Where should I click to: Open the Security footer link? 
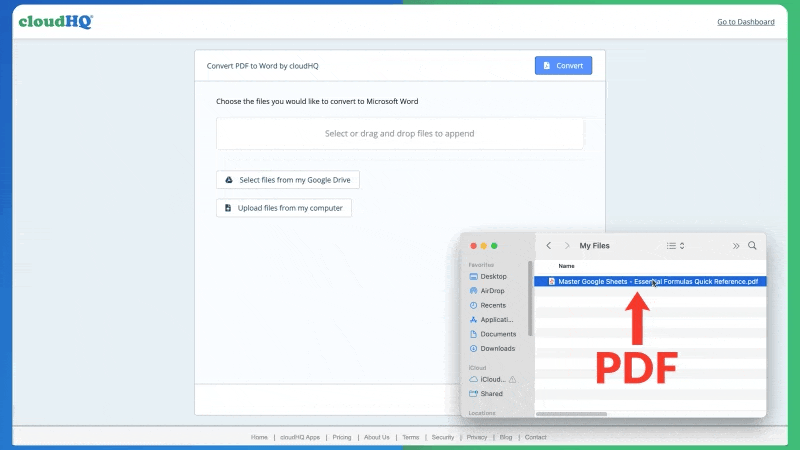(443, 437)
